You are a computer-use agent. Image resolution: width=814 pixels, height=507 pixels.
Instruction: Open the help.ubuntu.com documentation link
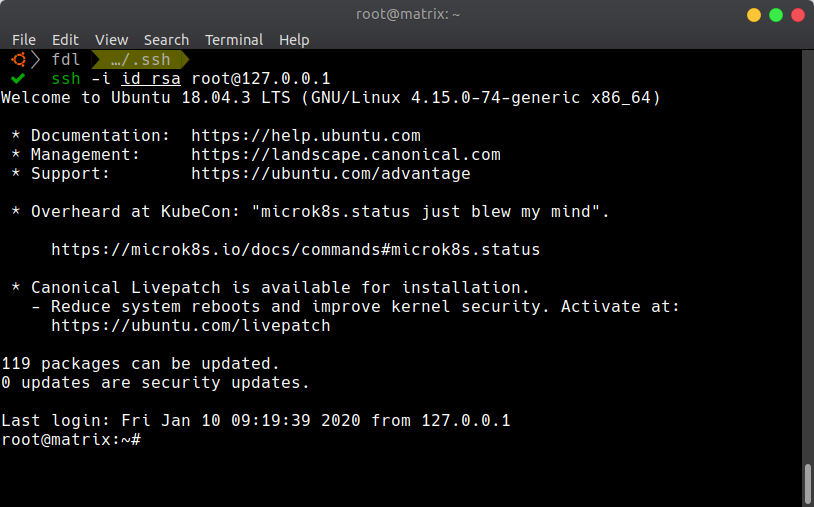(x=306, y=135)
